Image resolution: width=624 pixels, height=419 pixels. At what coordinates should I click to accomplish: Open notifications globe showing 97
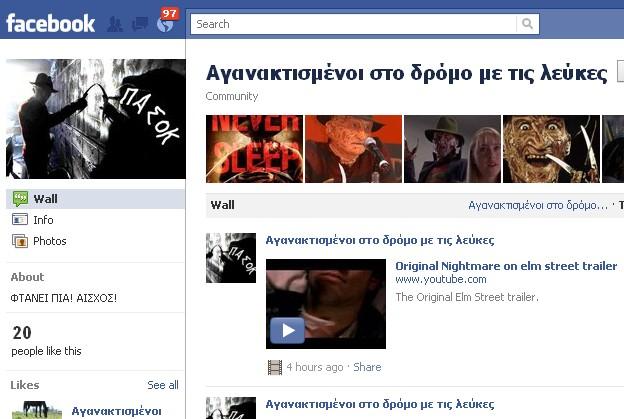[166, 22]
